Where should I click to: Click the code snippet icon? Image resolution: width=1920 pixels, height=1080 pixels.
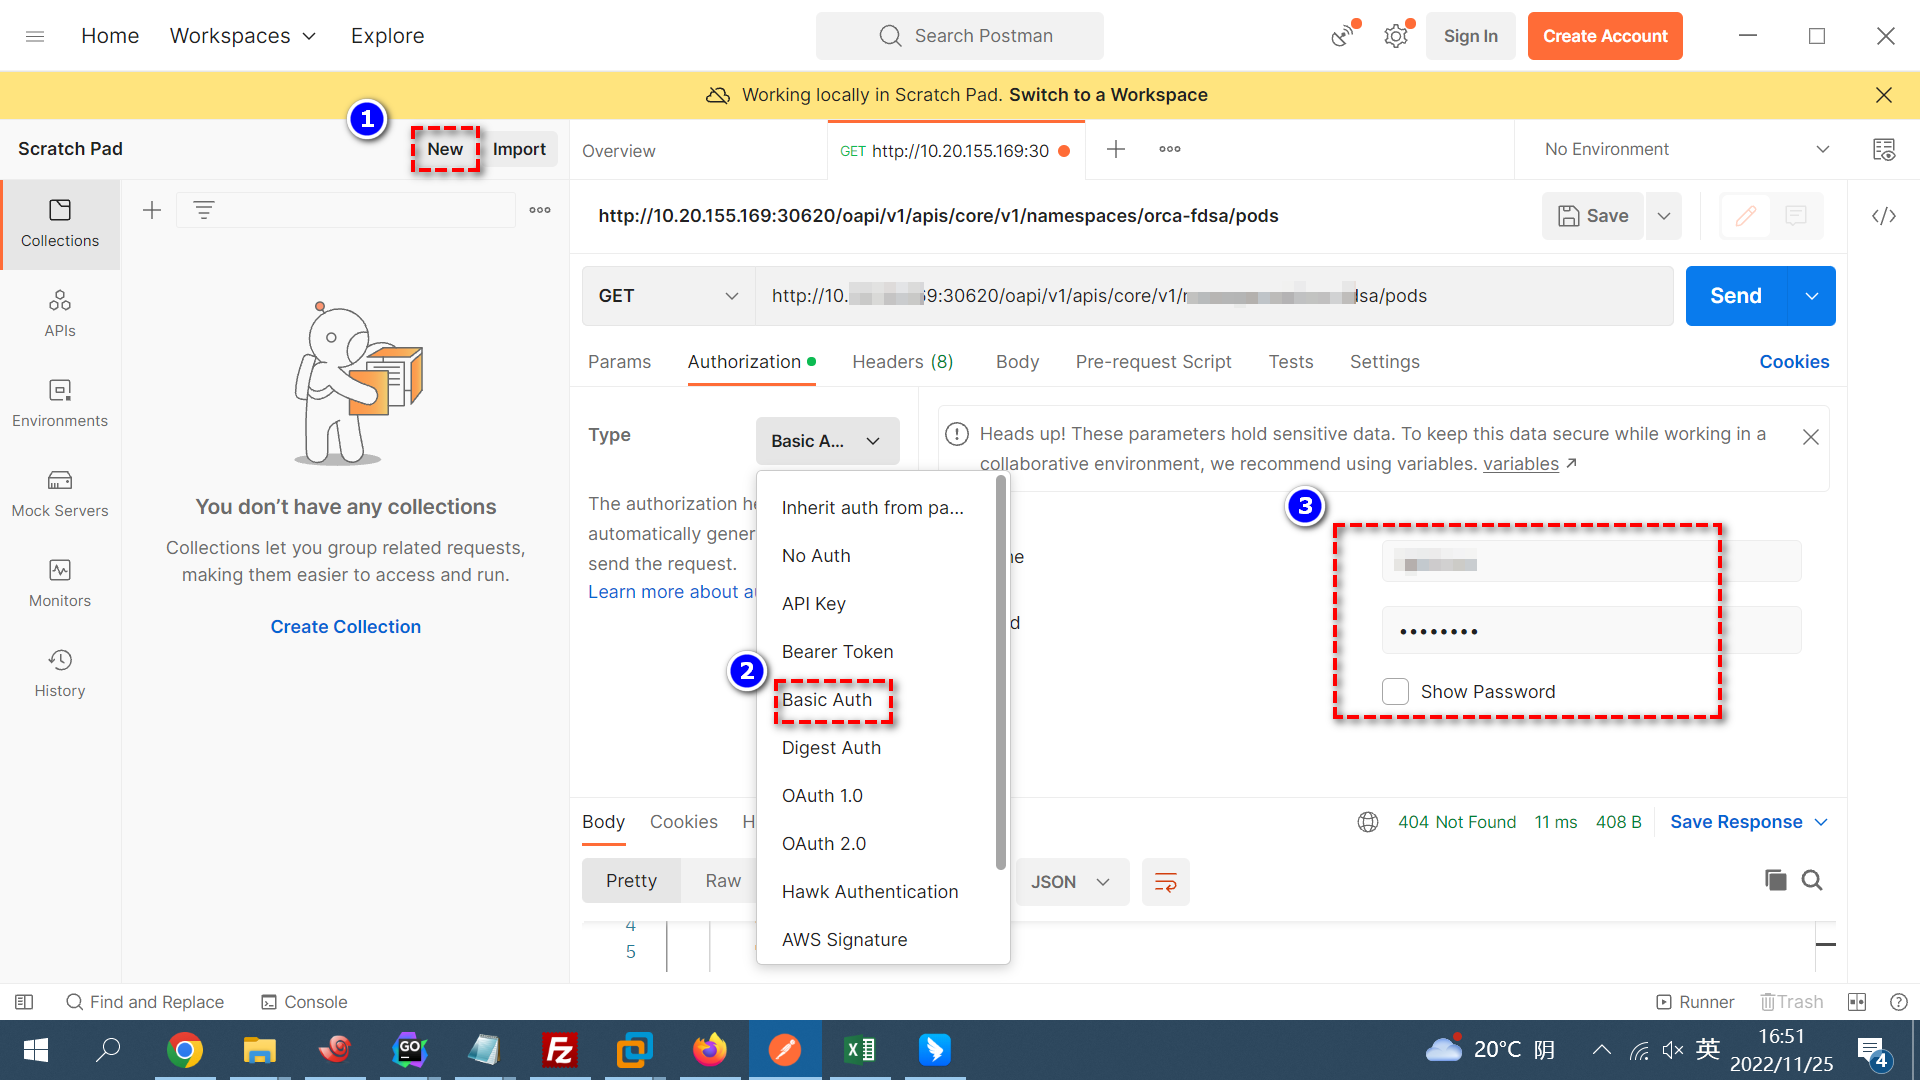pos(1884,216)
